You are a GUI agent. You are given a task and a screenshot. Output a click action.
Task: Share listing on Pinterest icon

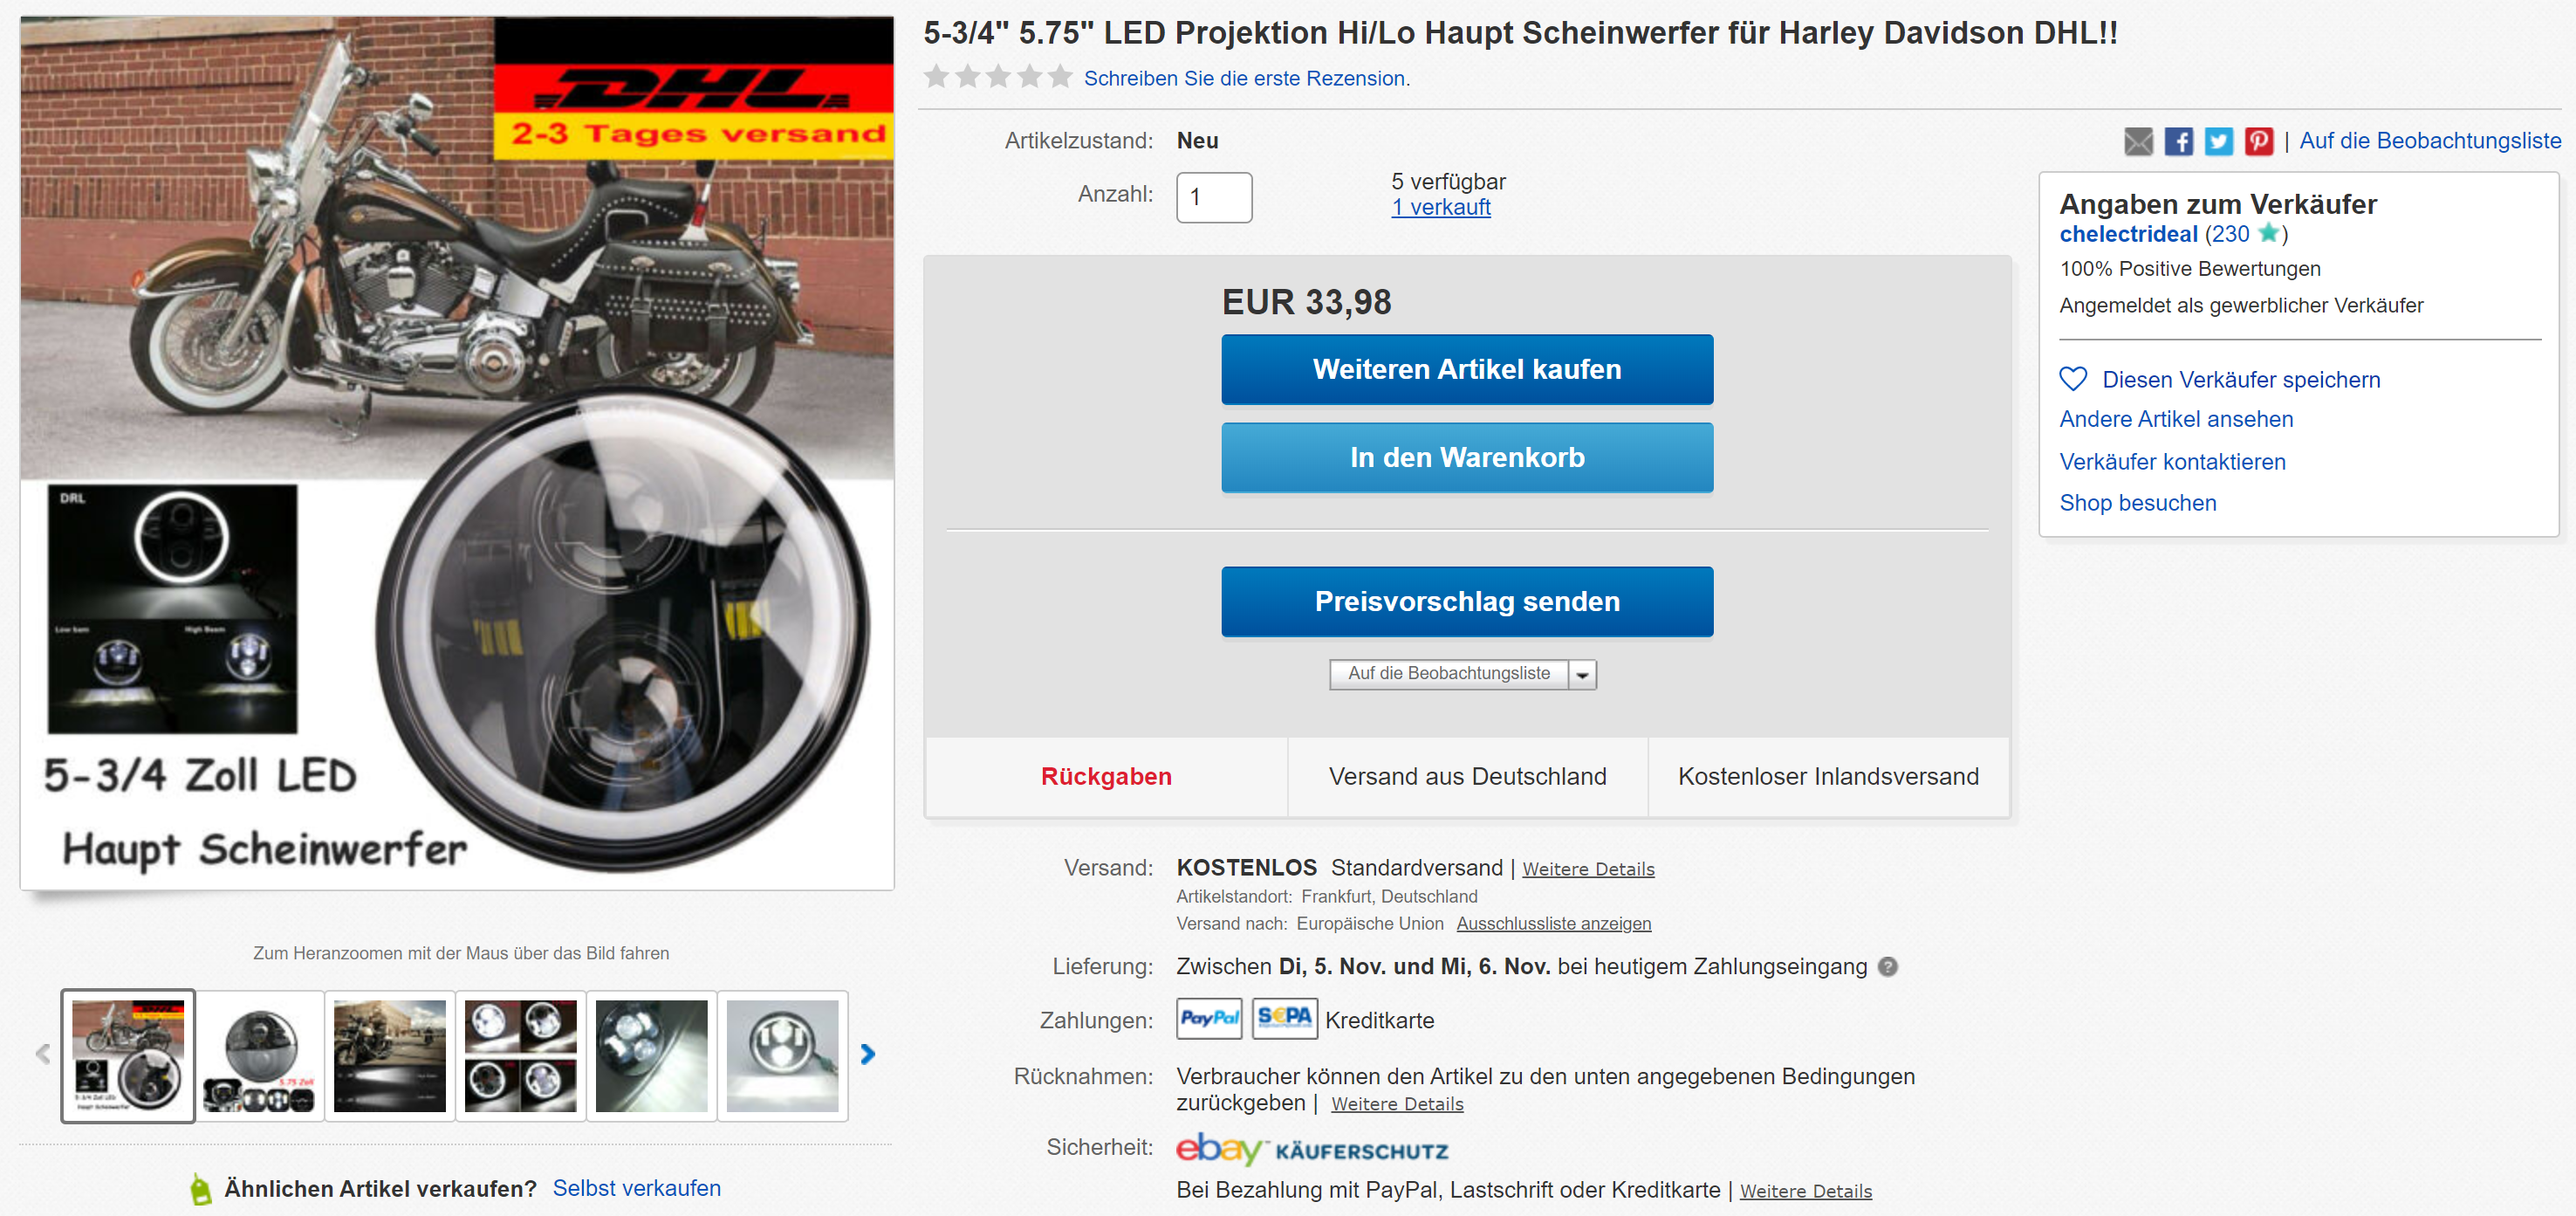pos(2258,141)
